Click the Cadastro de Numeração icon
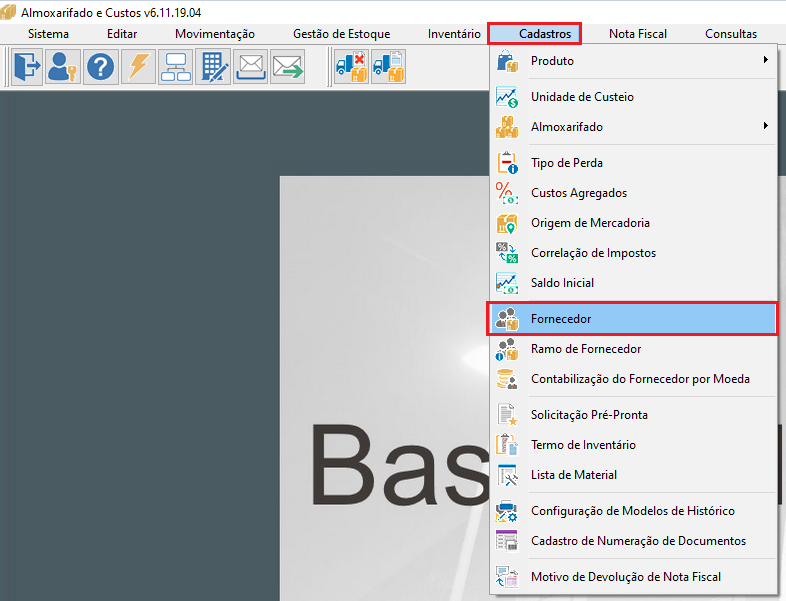 [507, 541]
